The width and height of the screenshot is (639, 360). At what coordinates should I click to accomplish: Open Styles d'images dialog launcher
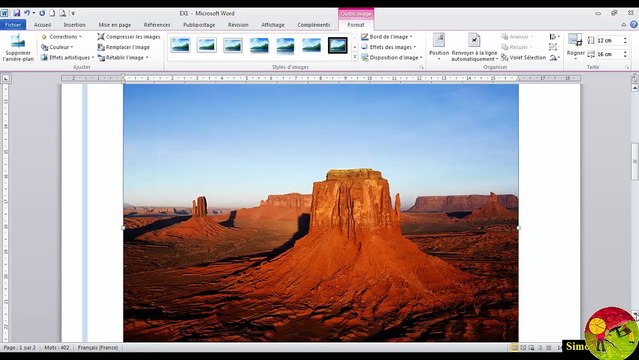422,67
